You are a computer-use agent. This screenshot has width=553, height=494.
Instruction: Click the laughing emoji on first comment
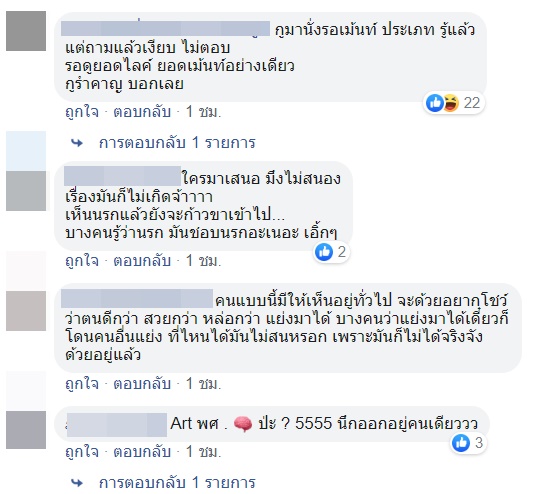[x=451, y=103]
